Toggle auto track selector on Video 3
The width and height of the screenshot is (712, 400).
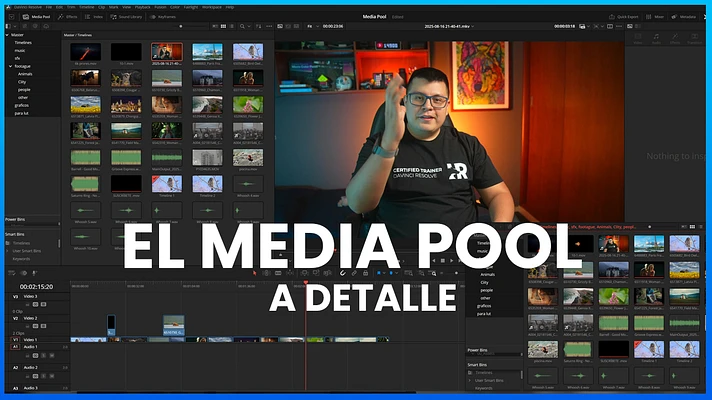pyautogui.click(x=35, y=304)
